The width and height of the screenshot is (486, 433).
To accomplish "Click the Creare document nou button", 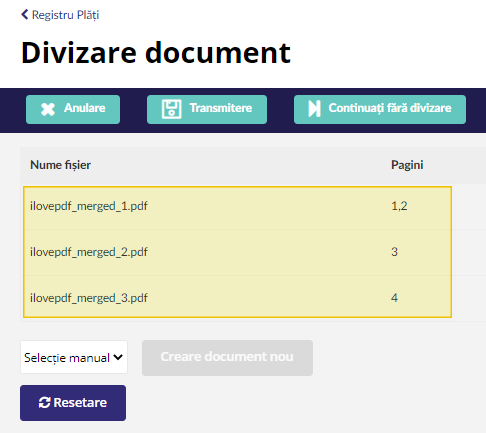I will pyautogui.click(x=227, y=358).
